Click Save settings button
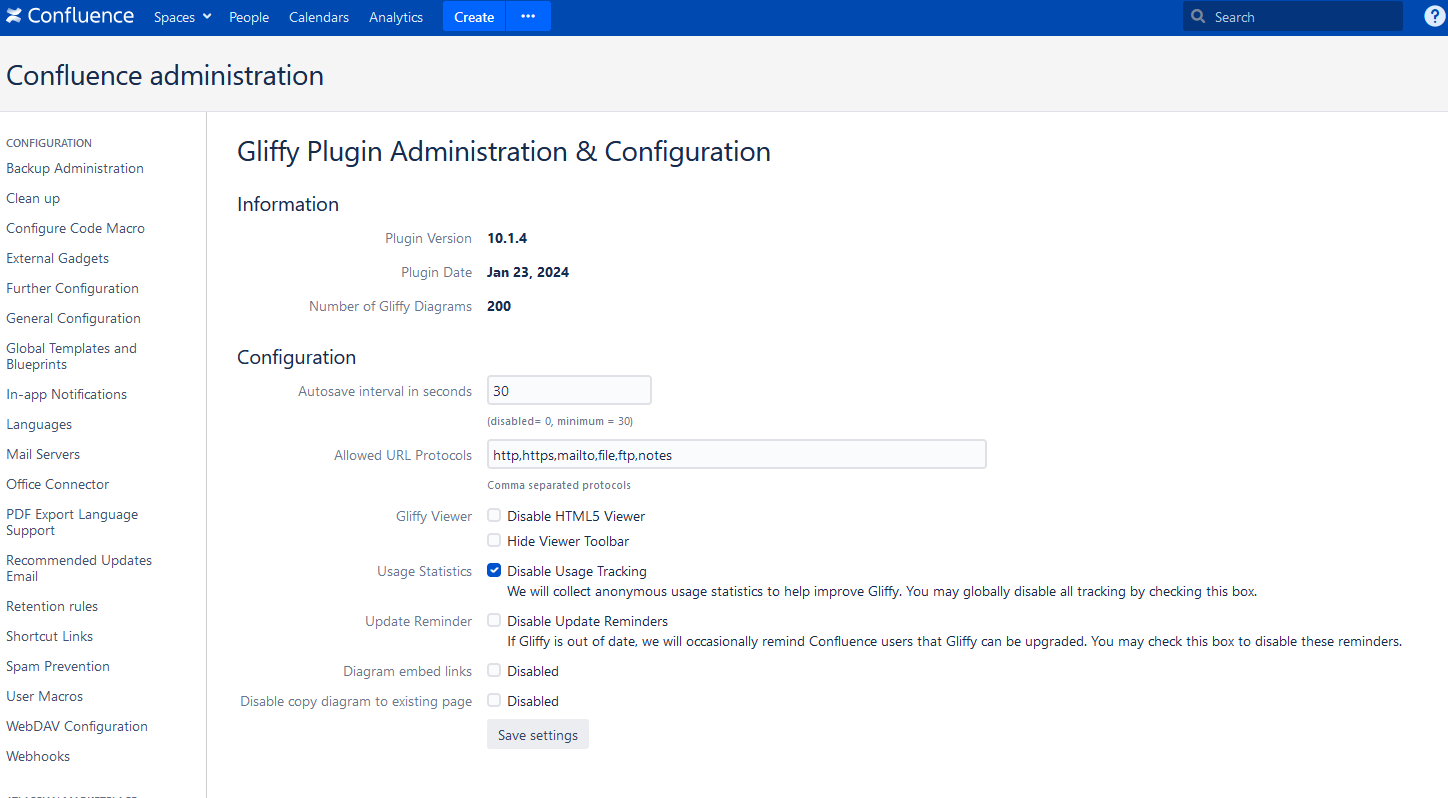Screen dimensions: 1448x798 pyautogui.click(x=538, y=734)
